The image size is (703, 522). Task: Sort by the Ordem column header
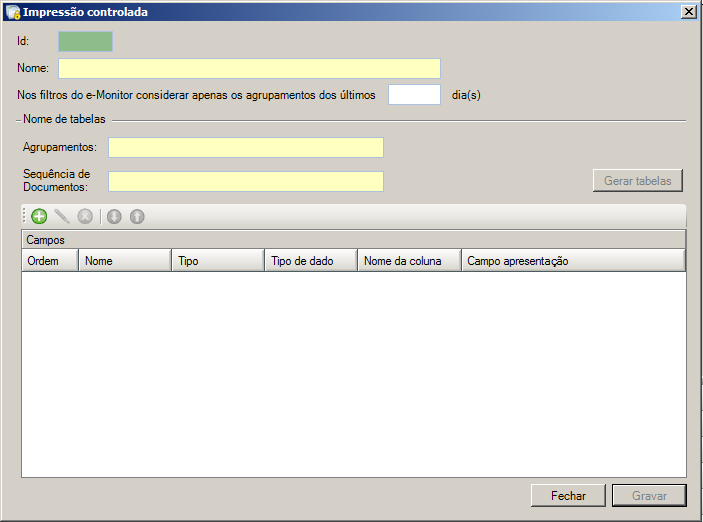click(50, 261)
